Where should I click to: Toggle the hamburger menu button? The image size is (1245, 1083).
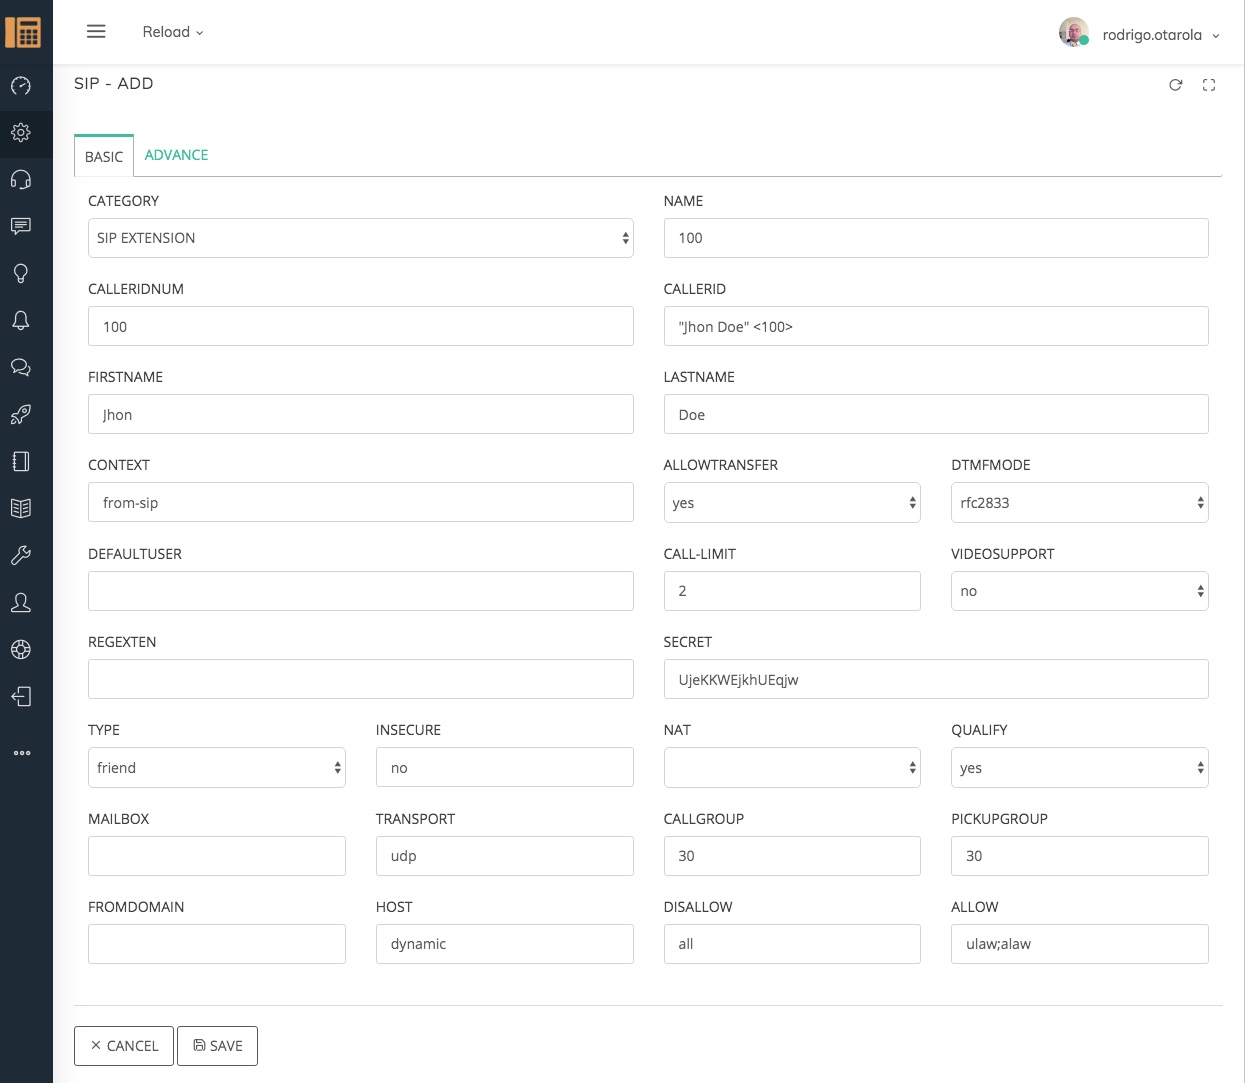tap(96, 32)
